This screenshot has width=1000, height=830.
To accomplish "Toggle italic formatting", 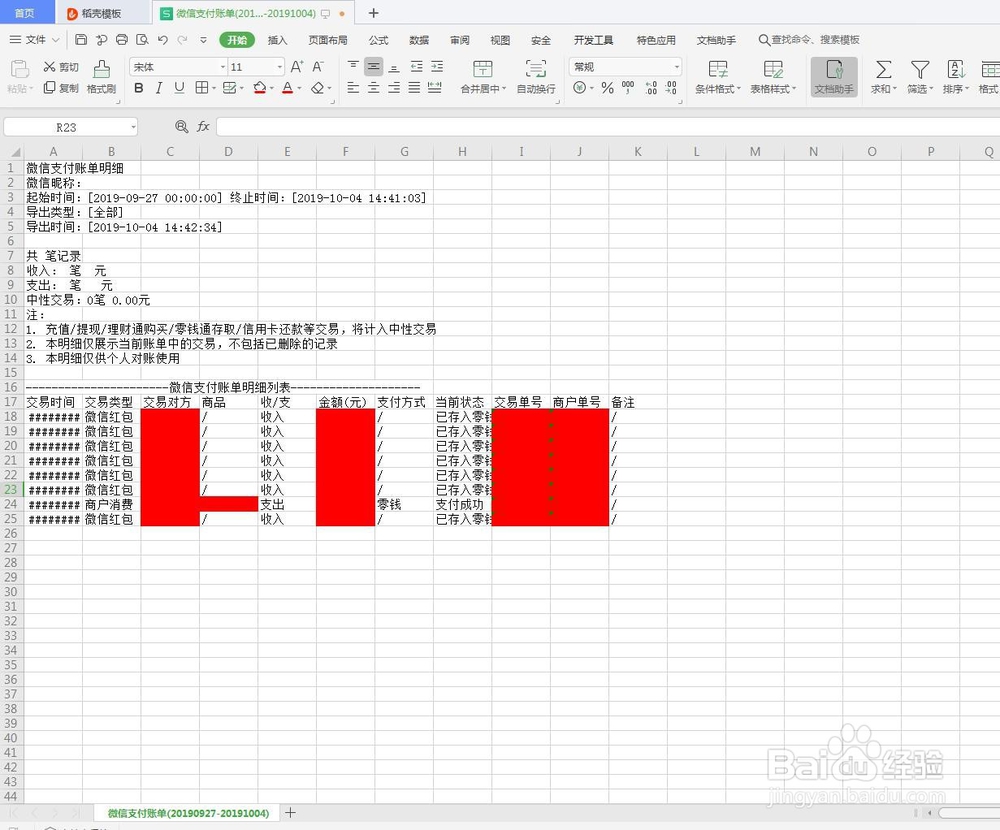I will click(x=159, y=88).
